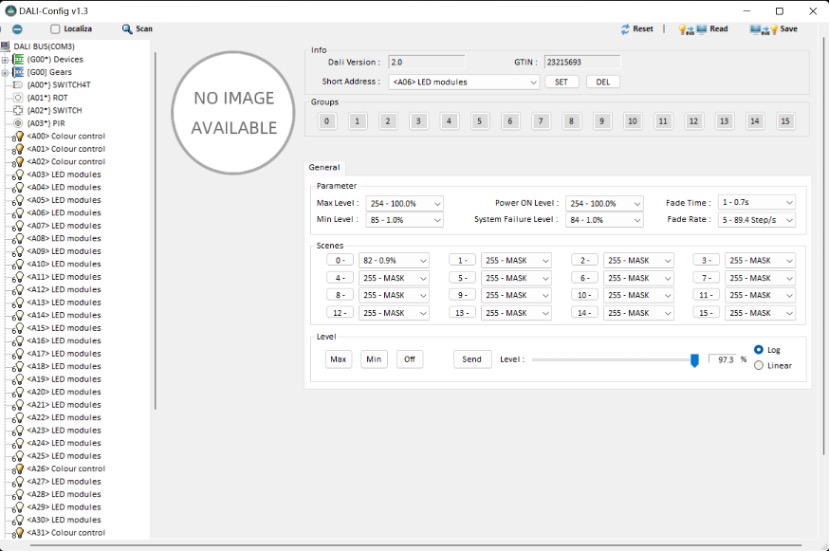Toggle group 15 membership button
The image size is (830, 552).
click(x=786, y=121)
